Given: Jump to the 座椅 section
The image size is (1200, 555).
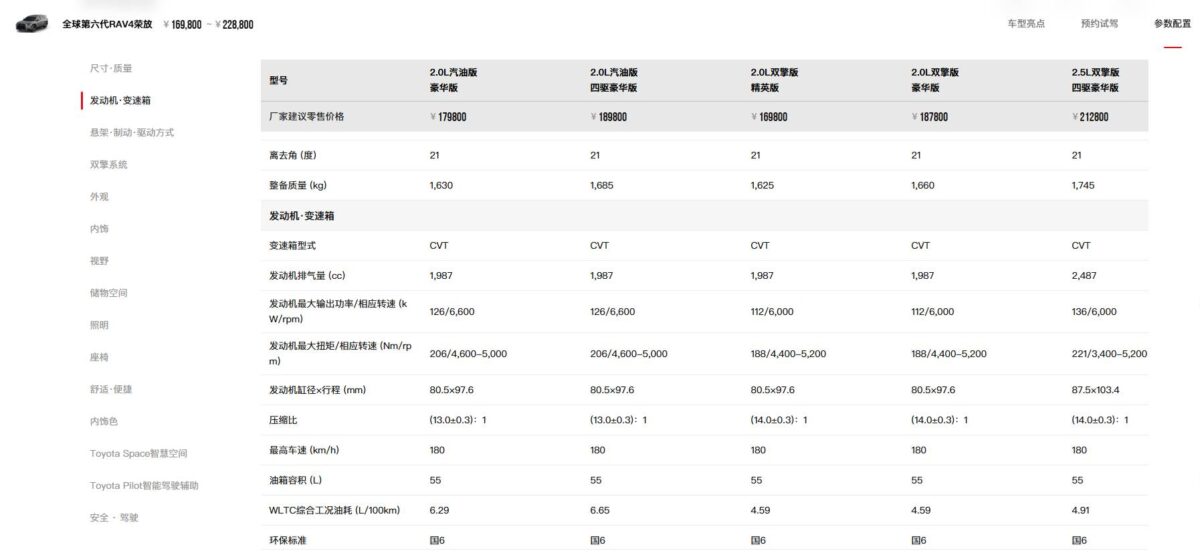Looking at the screenshot, I should click(x=99, y=357).
